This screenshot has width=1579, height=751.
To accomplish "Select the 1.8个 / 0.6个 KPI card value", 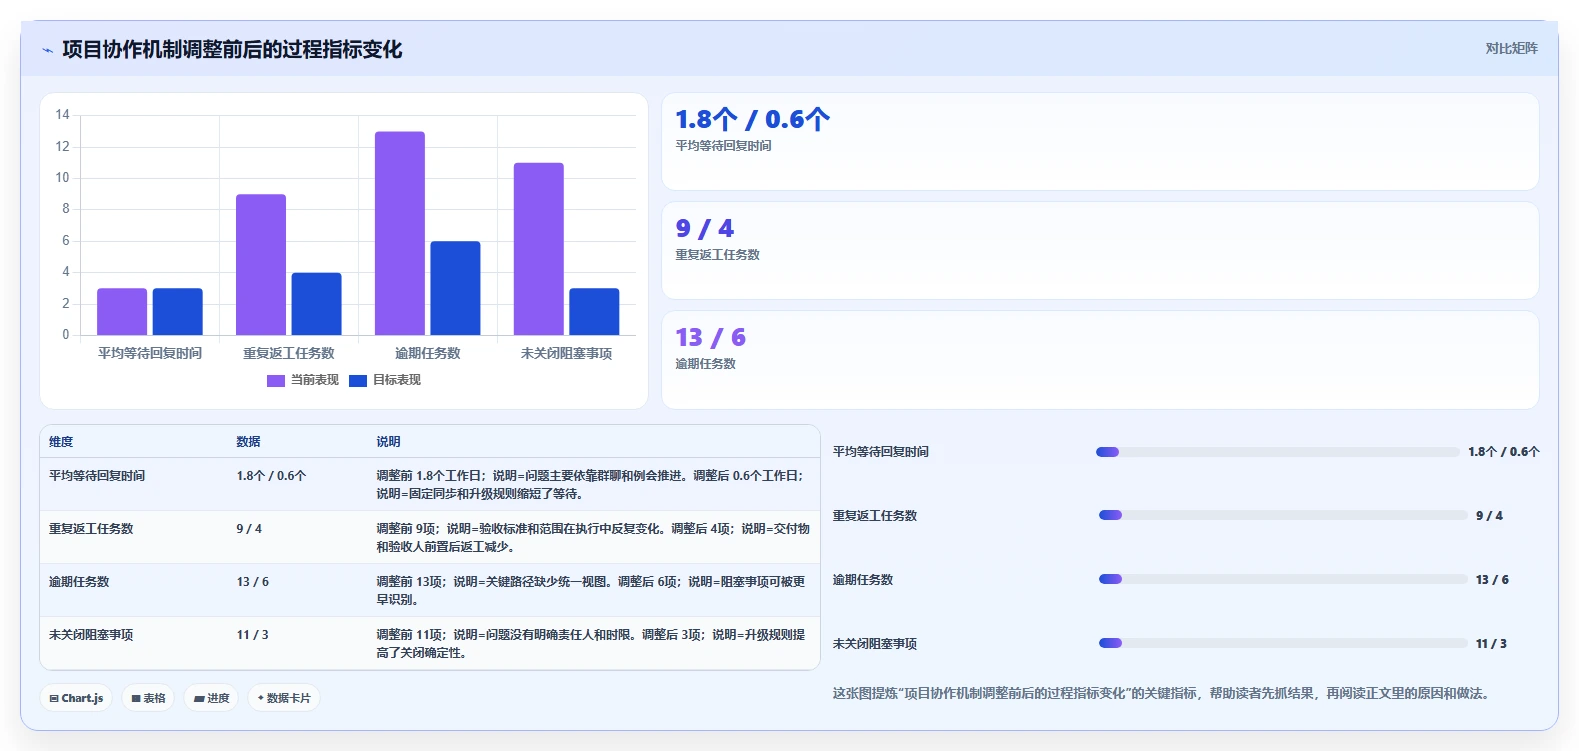I will pos(752,120).
